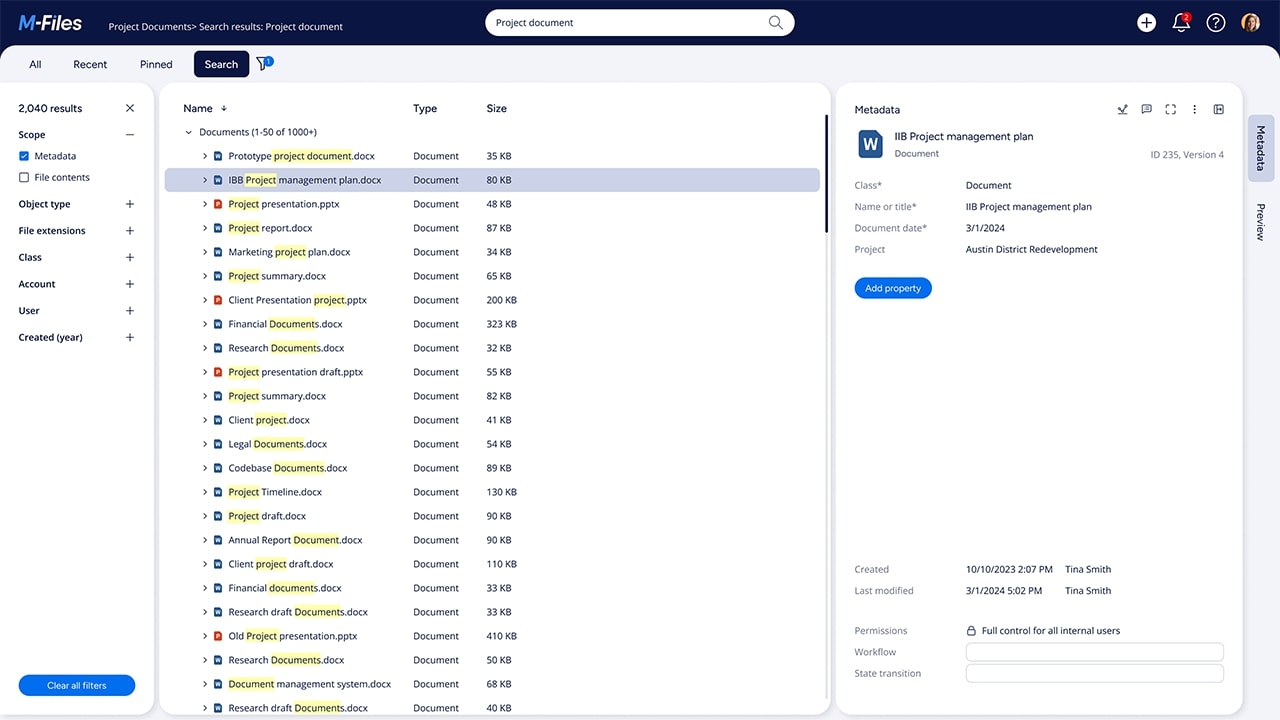
Task: Open notifications via the bell icon
Action: (x=1181, y=22)
